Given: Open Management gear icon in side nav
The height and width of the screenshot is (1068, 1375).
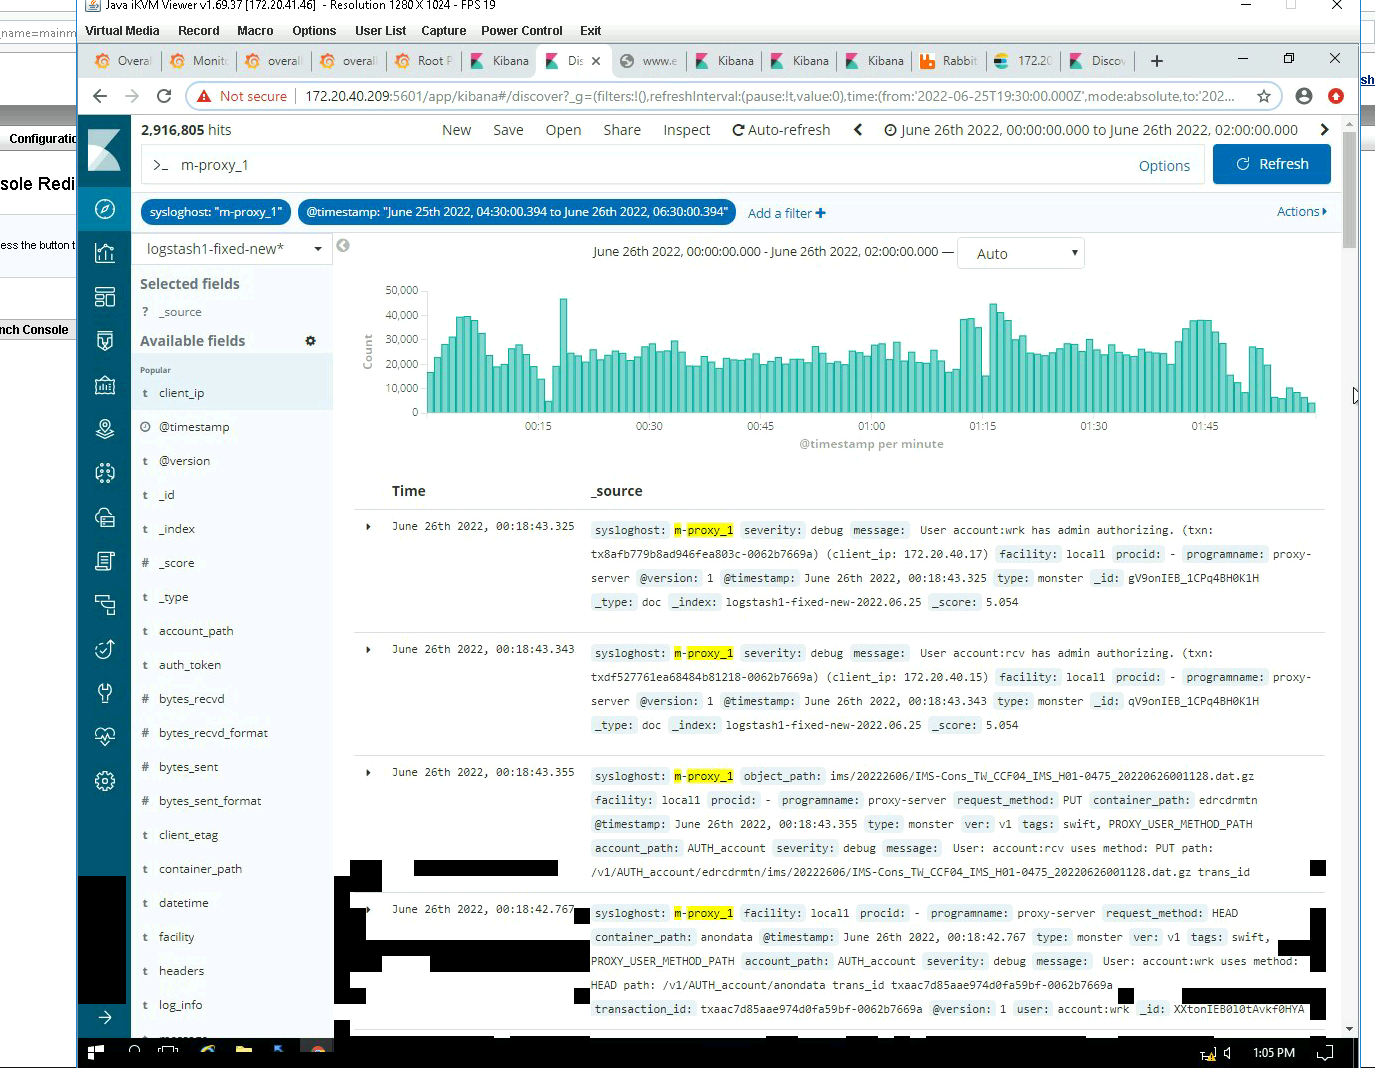Looking at the screenshot, I should coord(105,781).
